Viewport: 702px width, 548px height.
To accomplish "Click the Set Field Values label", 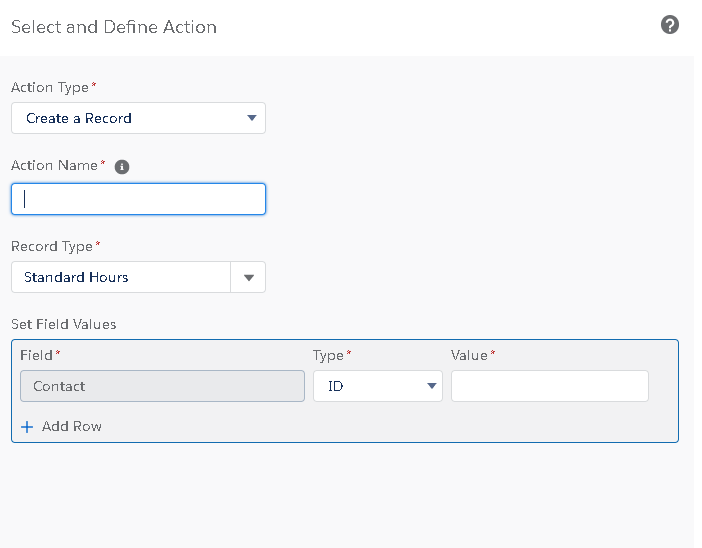I will (63, 324).
